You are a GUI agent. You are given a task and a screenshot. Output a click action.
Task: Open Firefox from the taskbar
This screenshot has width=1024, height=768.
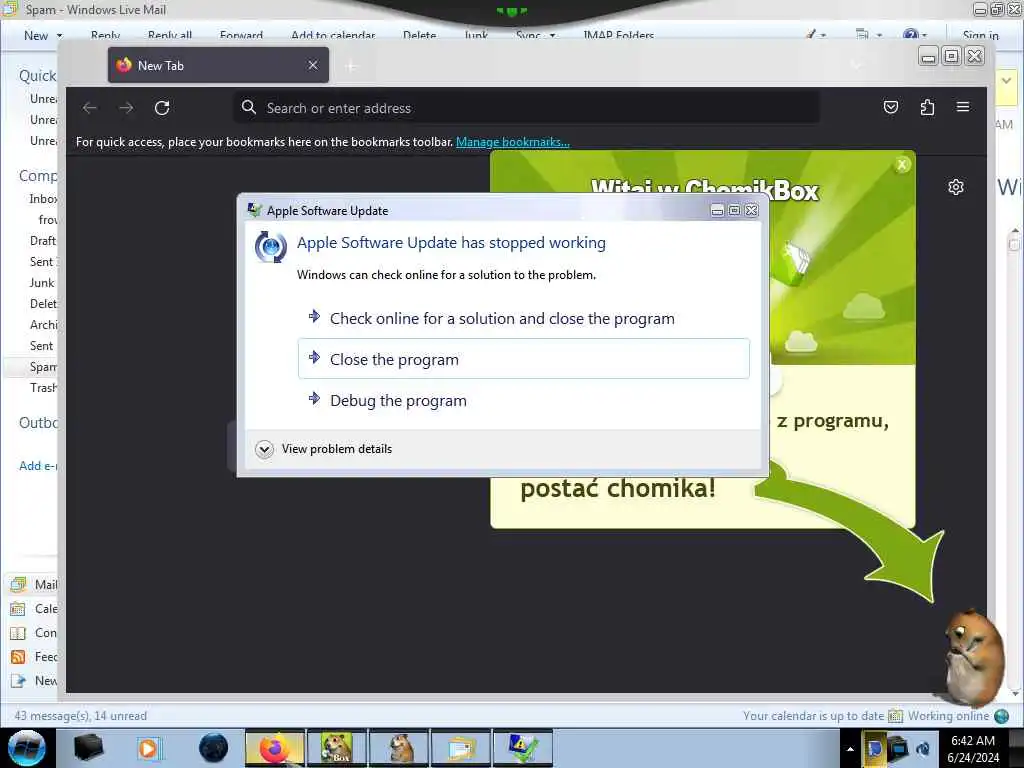coord(274,748)
